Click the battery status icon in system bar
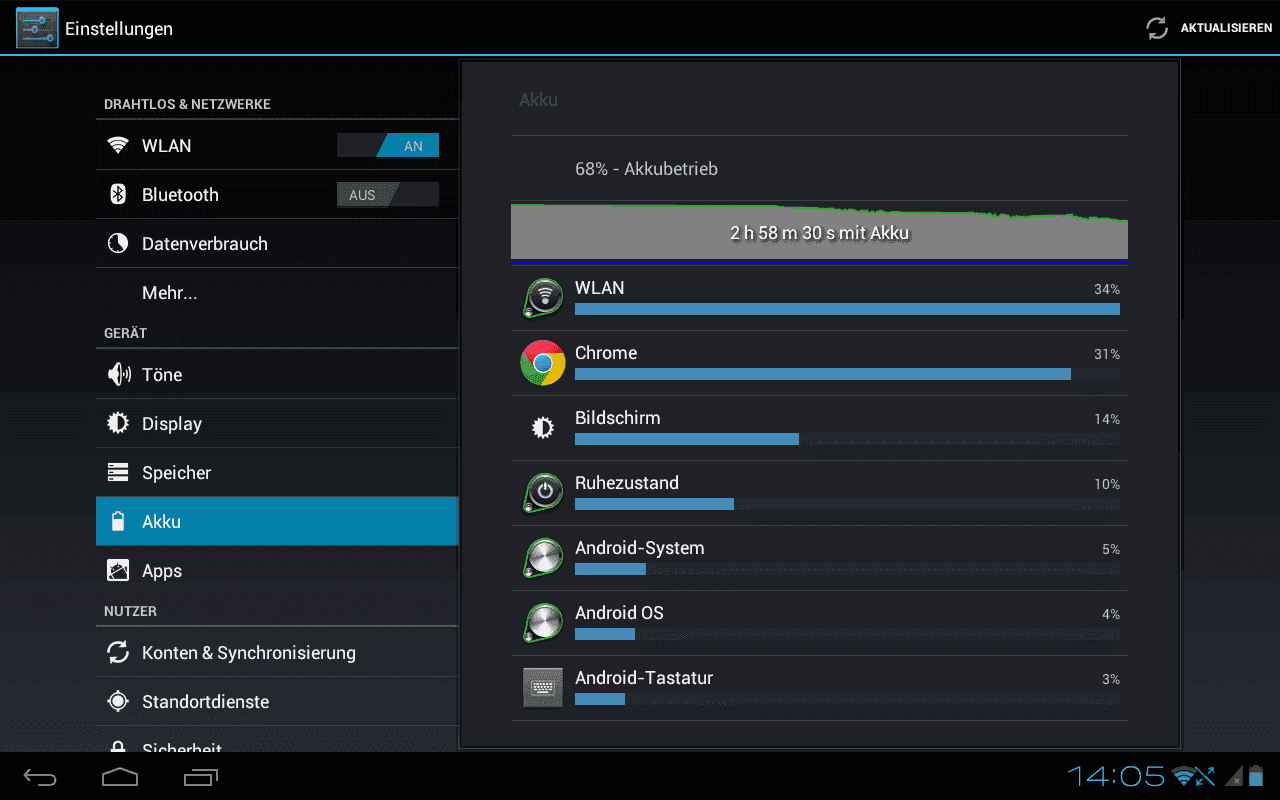The width and height of the screenshot is (1280, 800). pyautogui.click(x=1256, y=776)
